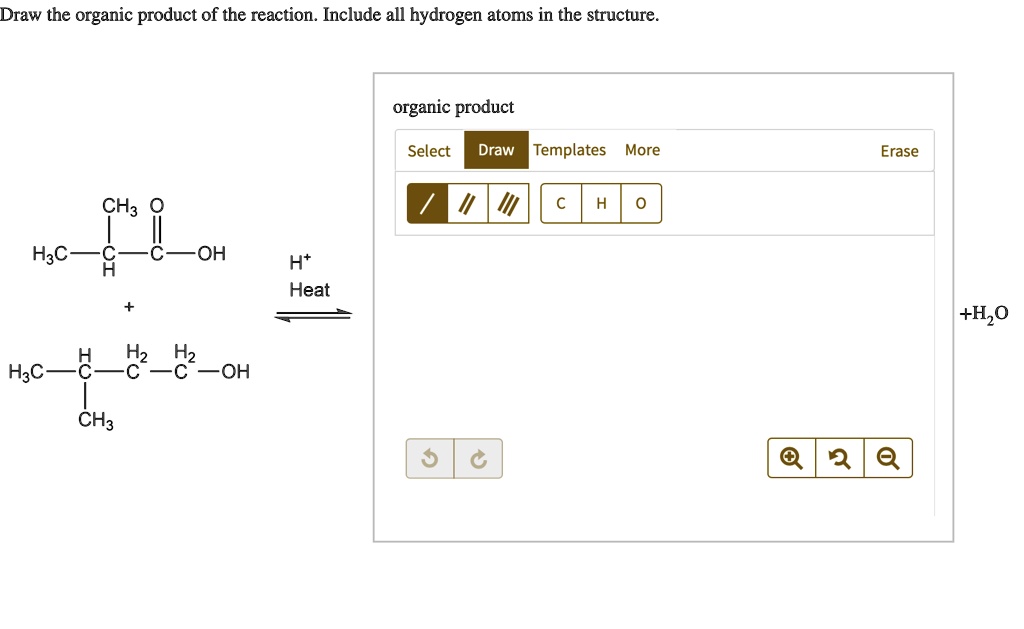The height and width of the screenshot is (629, 1024).
Task: Toggle the Hydrogen (H) atom tool
Action: tap(600, 203)
